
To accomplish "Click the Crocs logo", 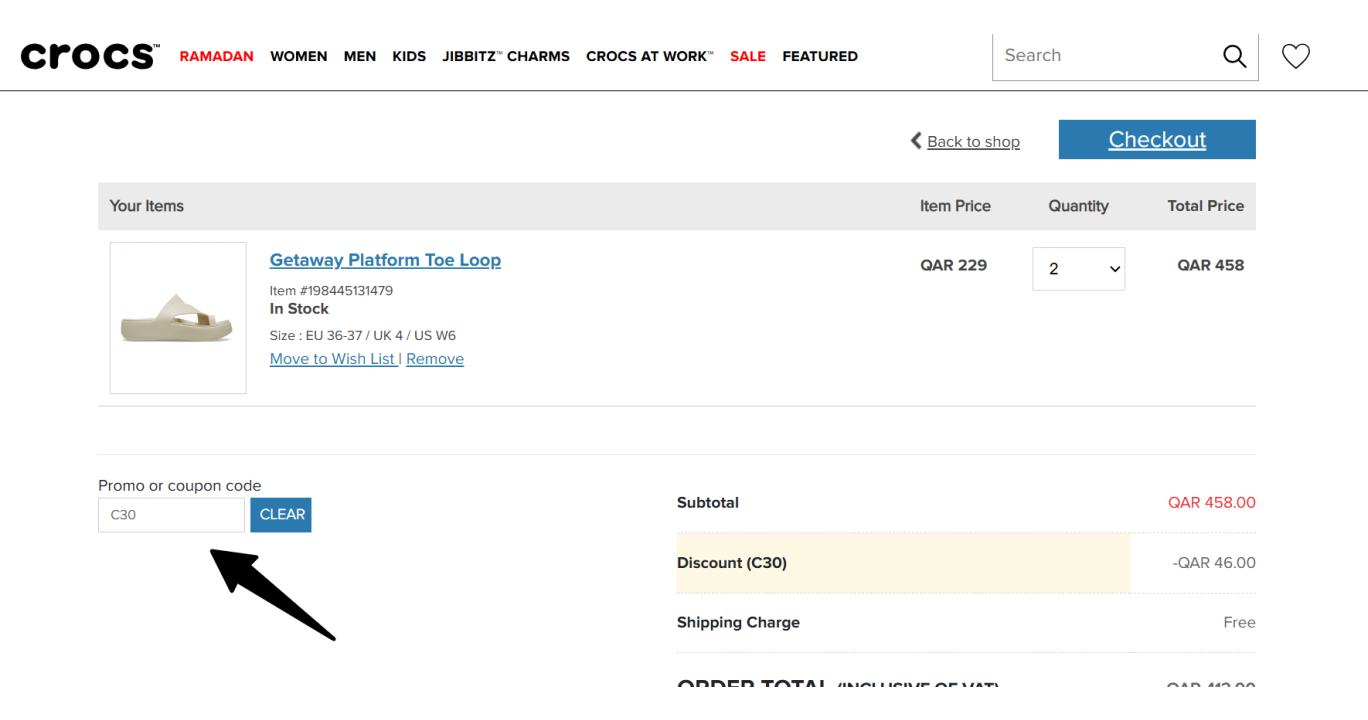I will (x=90, y=56).
